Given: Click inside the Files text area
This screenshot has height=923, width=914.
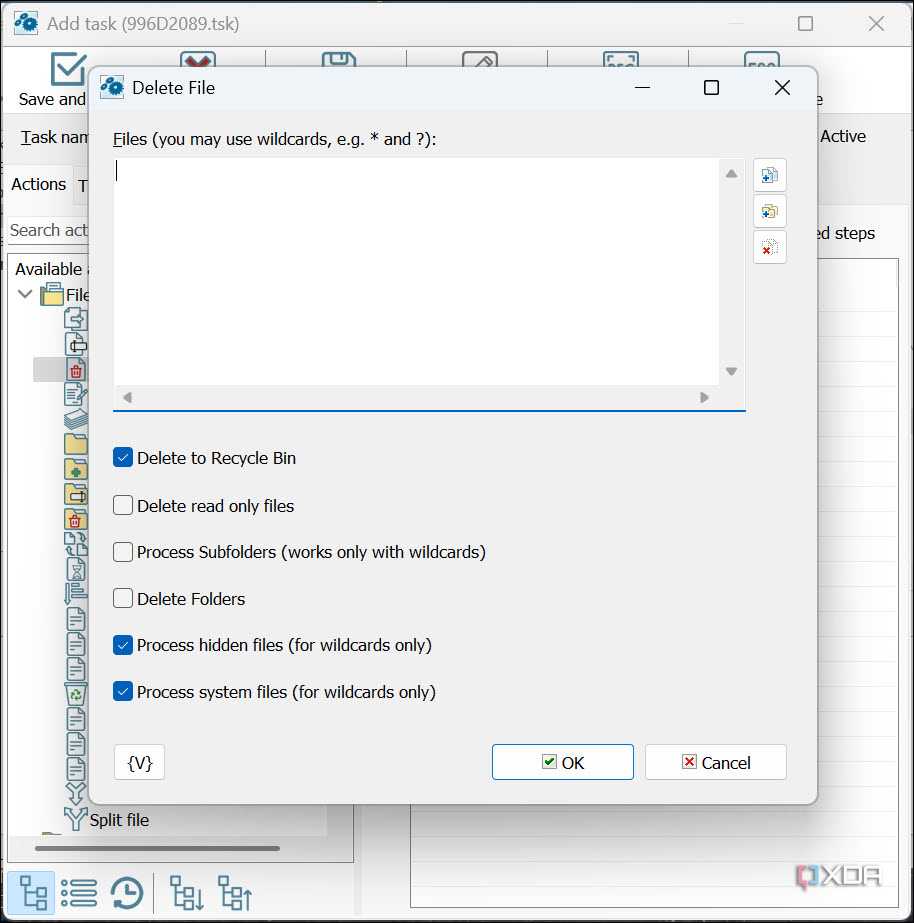Looking at the screenshot, I should tap(416, 271).
